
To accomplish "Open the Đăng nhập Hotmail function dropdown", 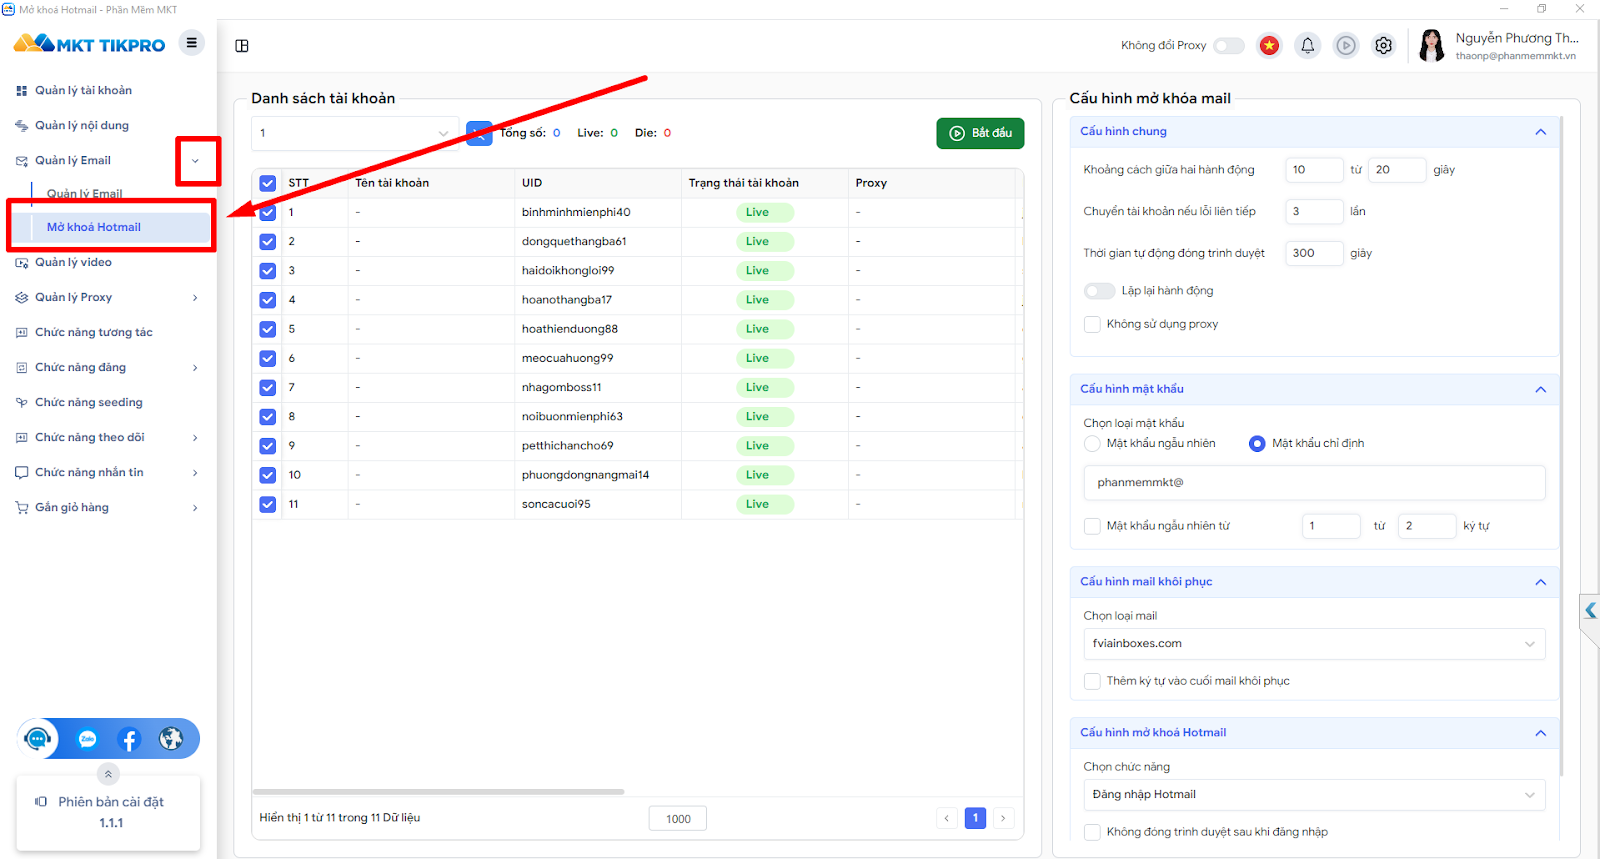I will point(1314,795).
